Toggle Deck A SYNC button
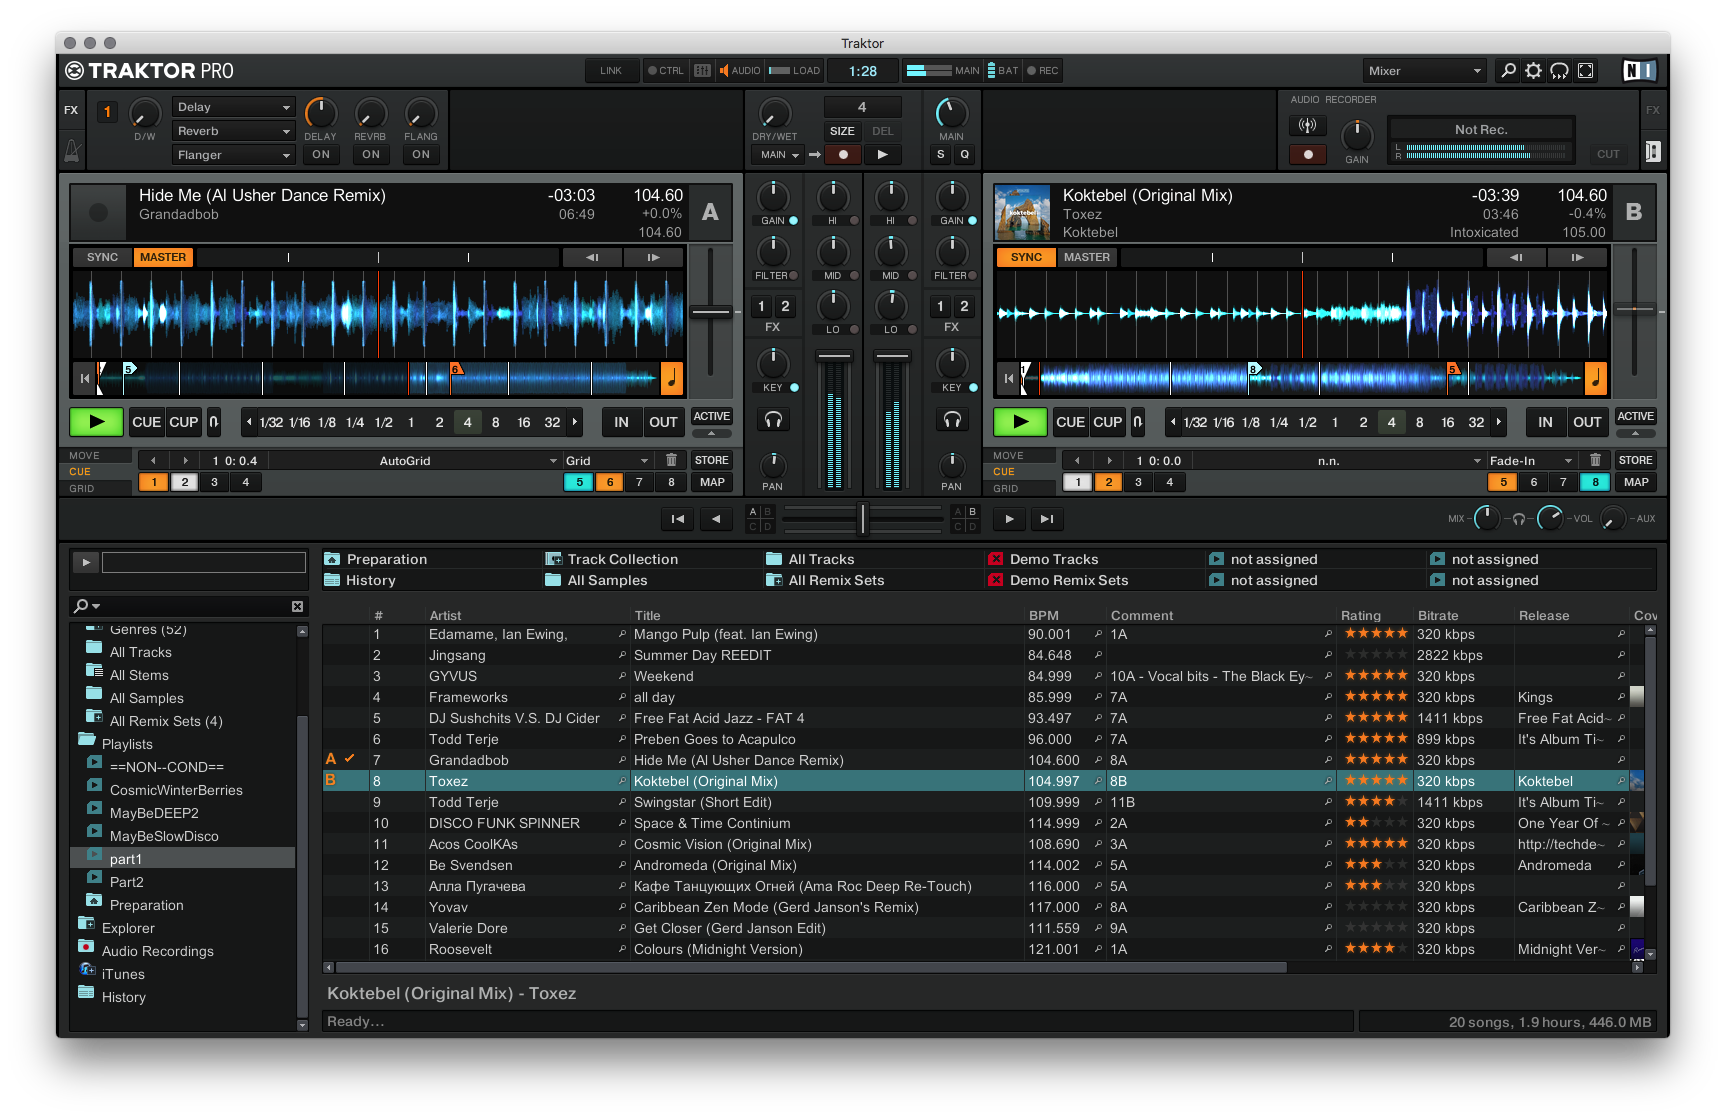The height and width of the screenshot is (1118, 1726). [x=102, y=257]
